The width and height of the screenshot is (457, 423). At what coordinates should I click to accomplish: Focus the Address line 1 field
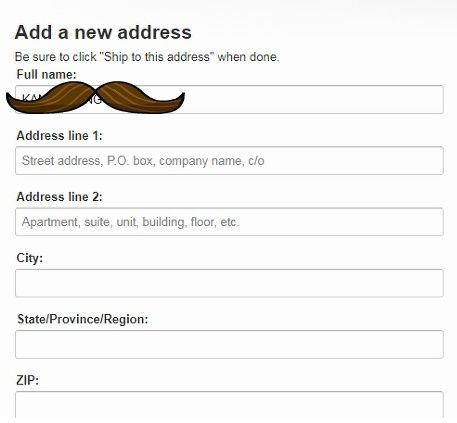click(229, 160)
